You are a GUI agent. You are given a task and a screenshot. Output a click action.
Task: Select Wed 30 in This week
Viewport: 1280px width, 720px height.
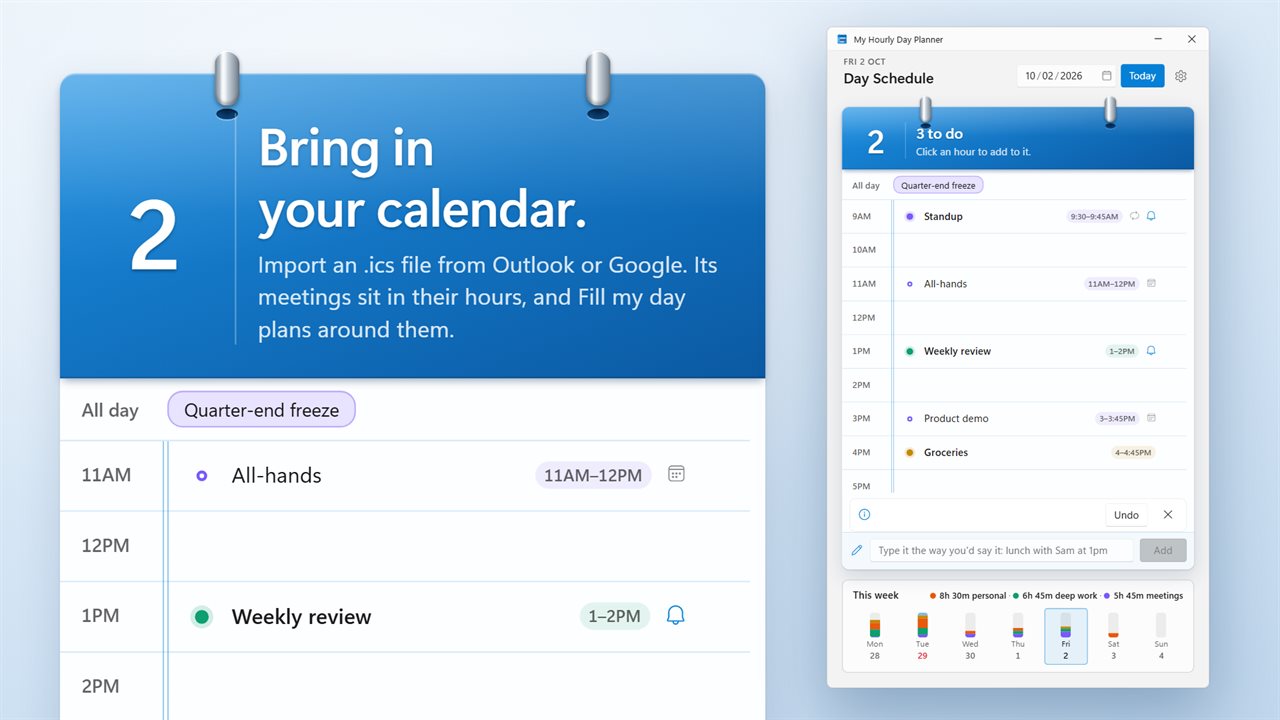970,636
